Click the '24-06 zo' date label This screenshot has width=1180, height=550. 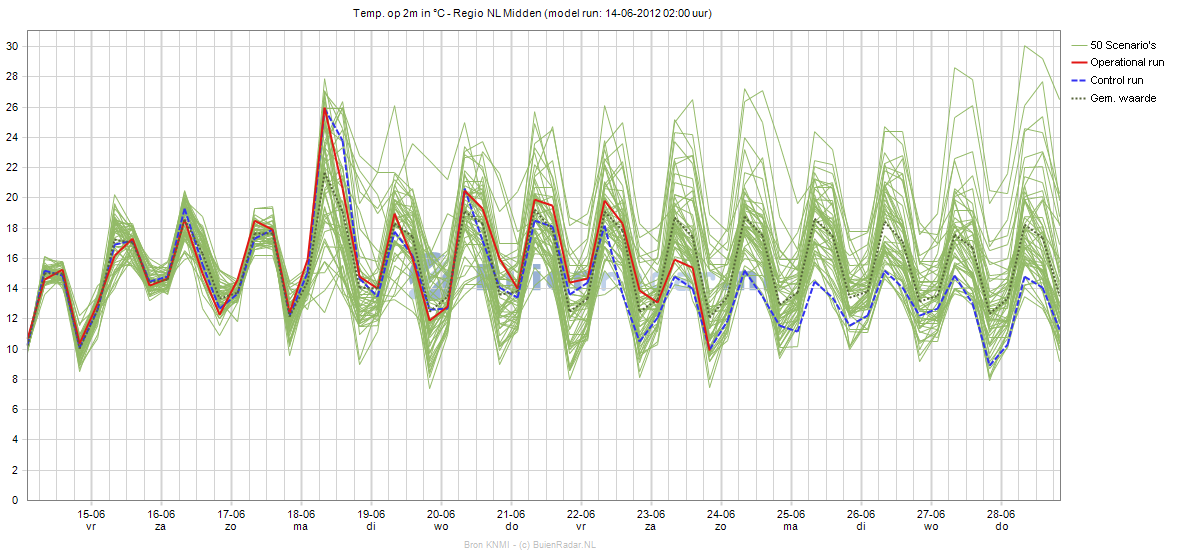pyautogui.click(x=721, y=521)
